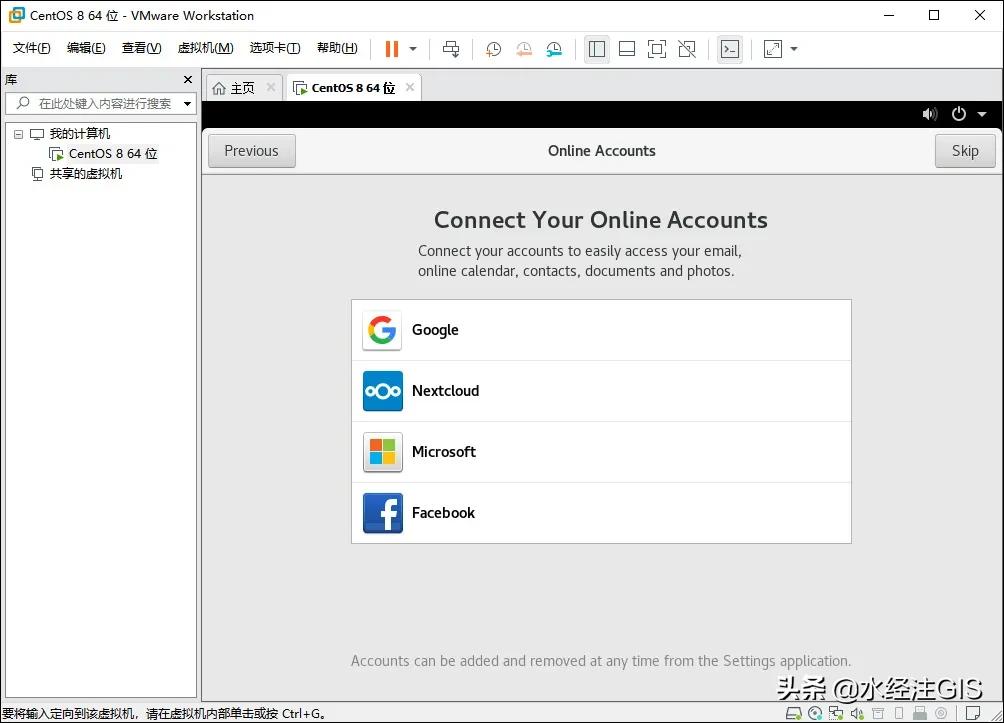Choose the Google account option

click(601, 330)
